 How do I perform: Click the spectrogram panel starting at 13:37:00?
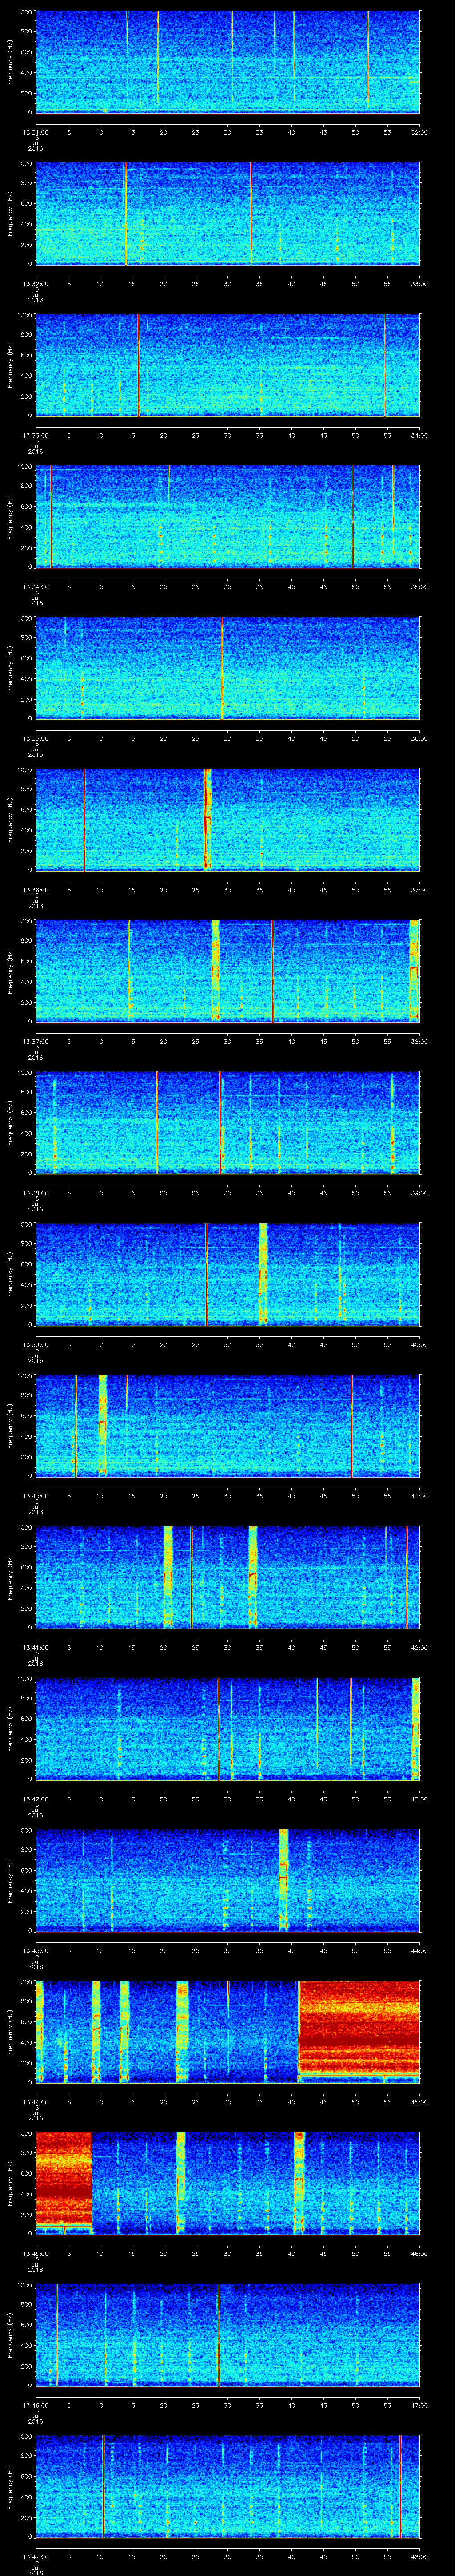click(227, 970)
